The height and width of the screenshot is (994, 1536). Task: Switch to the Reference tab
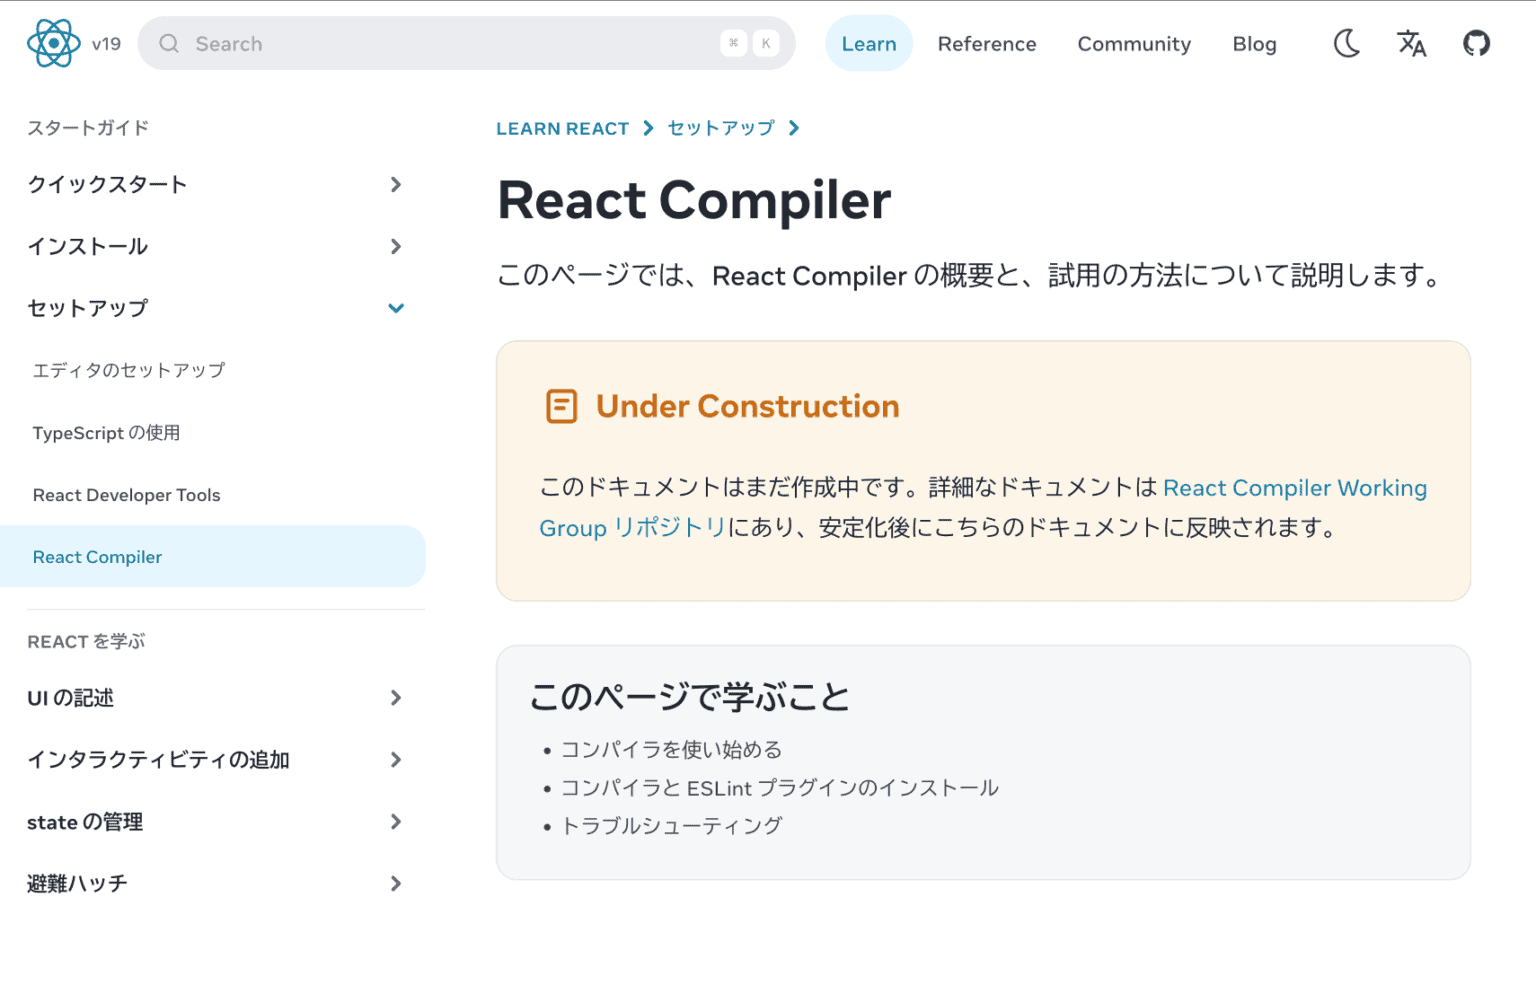pyautogui.click(x=987, y=43)
